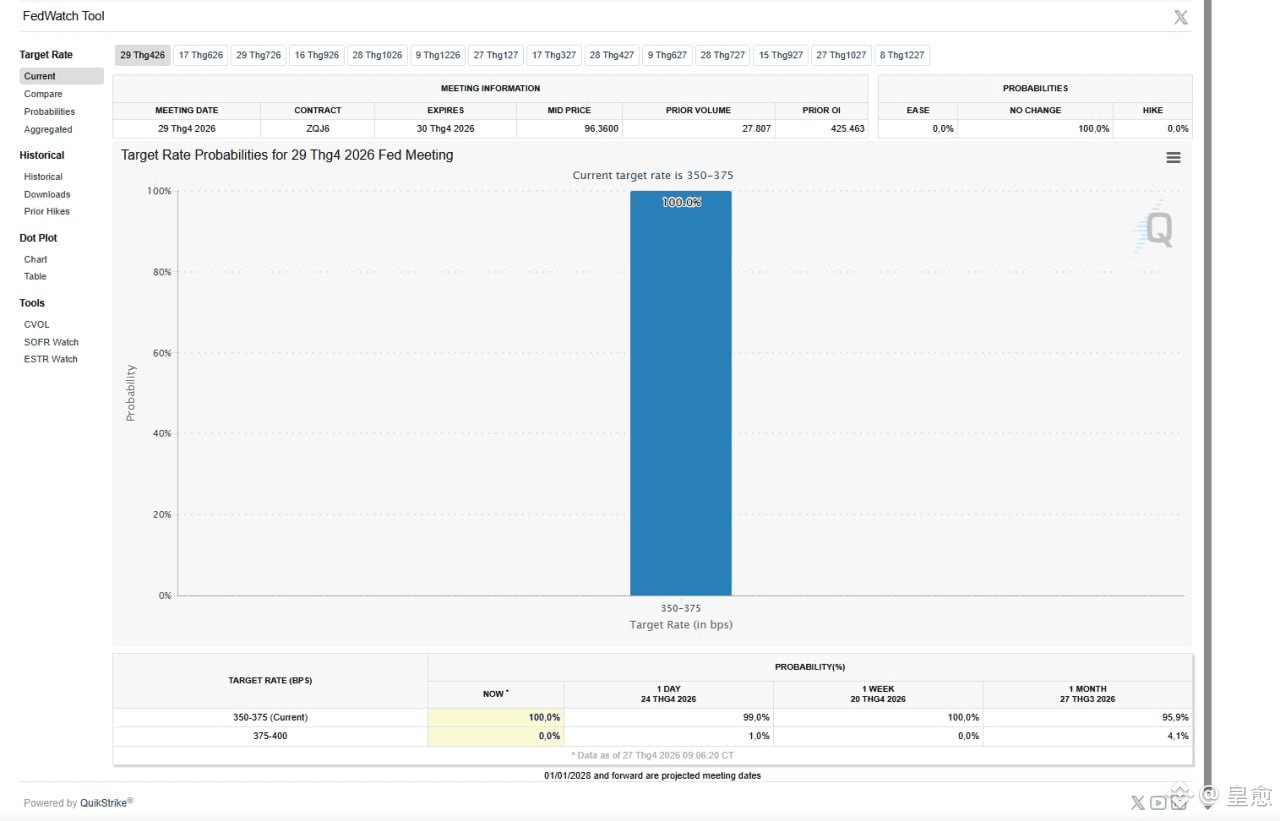Viewport: 1280px width, 821px height.
Task: Open ESTR Watch tool
Action: (51, 359)
